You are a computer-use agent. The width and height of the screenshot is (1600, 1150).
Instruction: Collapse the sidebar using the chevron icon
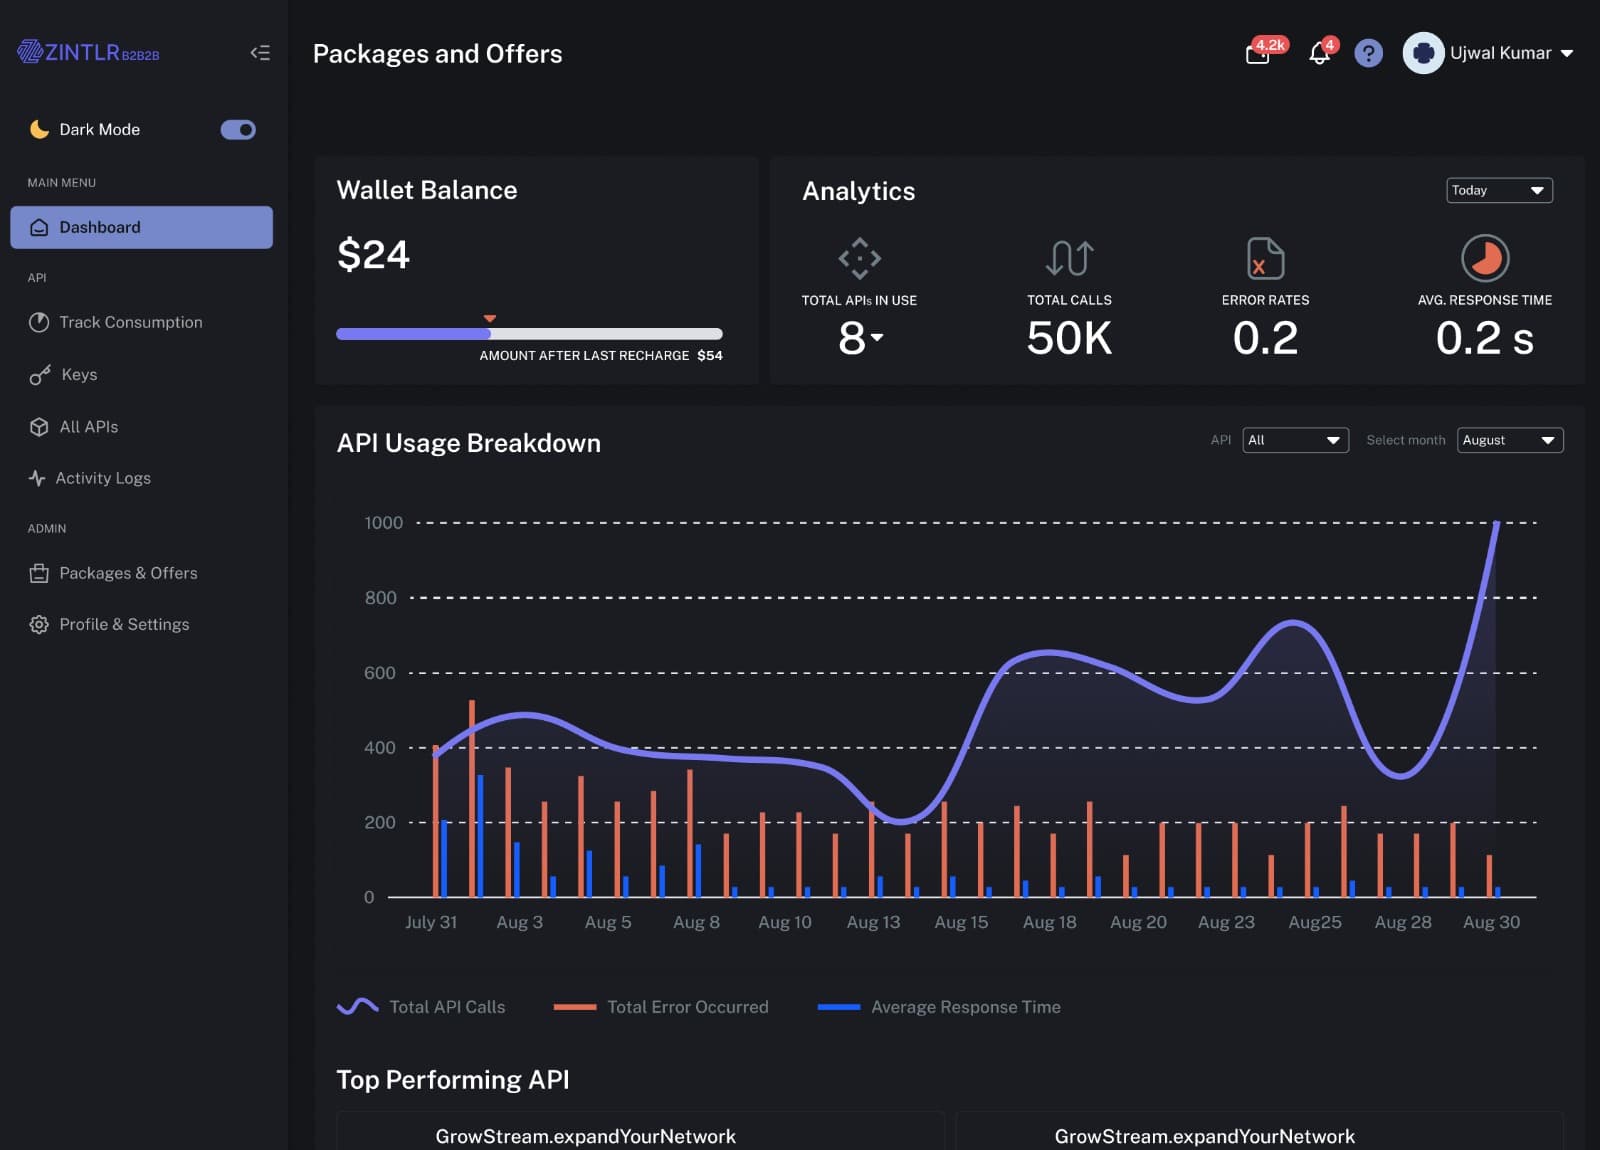point(260,53)
